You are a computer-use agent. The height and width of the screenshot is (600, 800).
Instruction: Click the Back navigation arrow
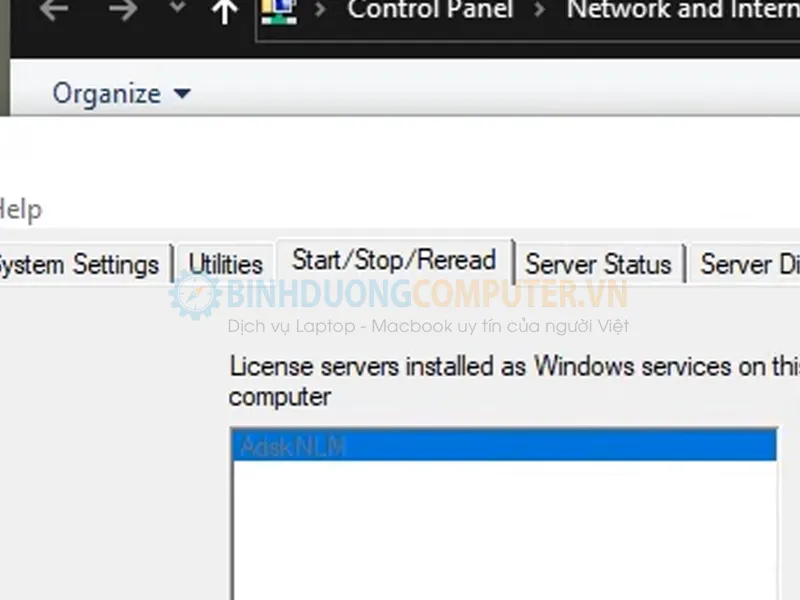tap(53, 11)
